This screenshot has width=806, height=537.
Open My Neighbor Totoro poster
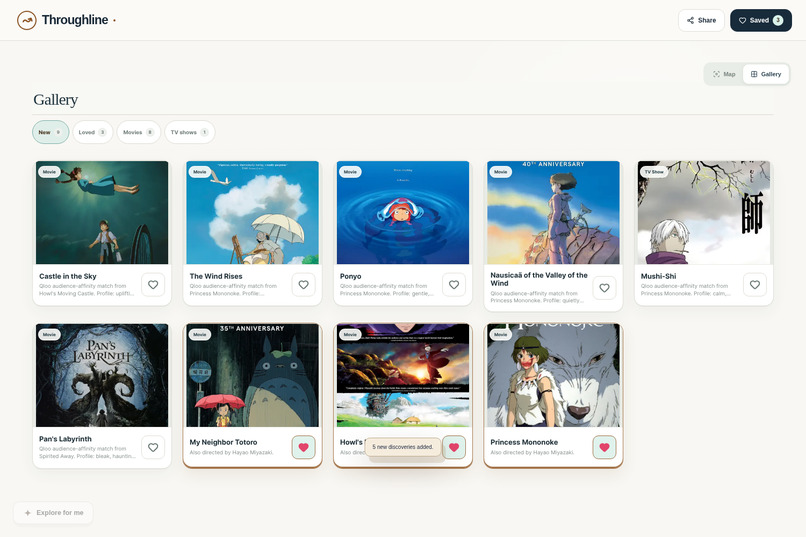[x=252, y=375]
